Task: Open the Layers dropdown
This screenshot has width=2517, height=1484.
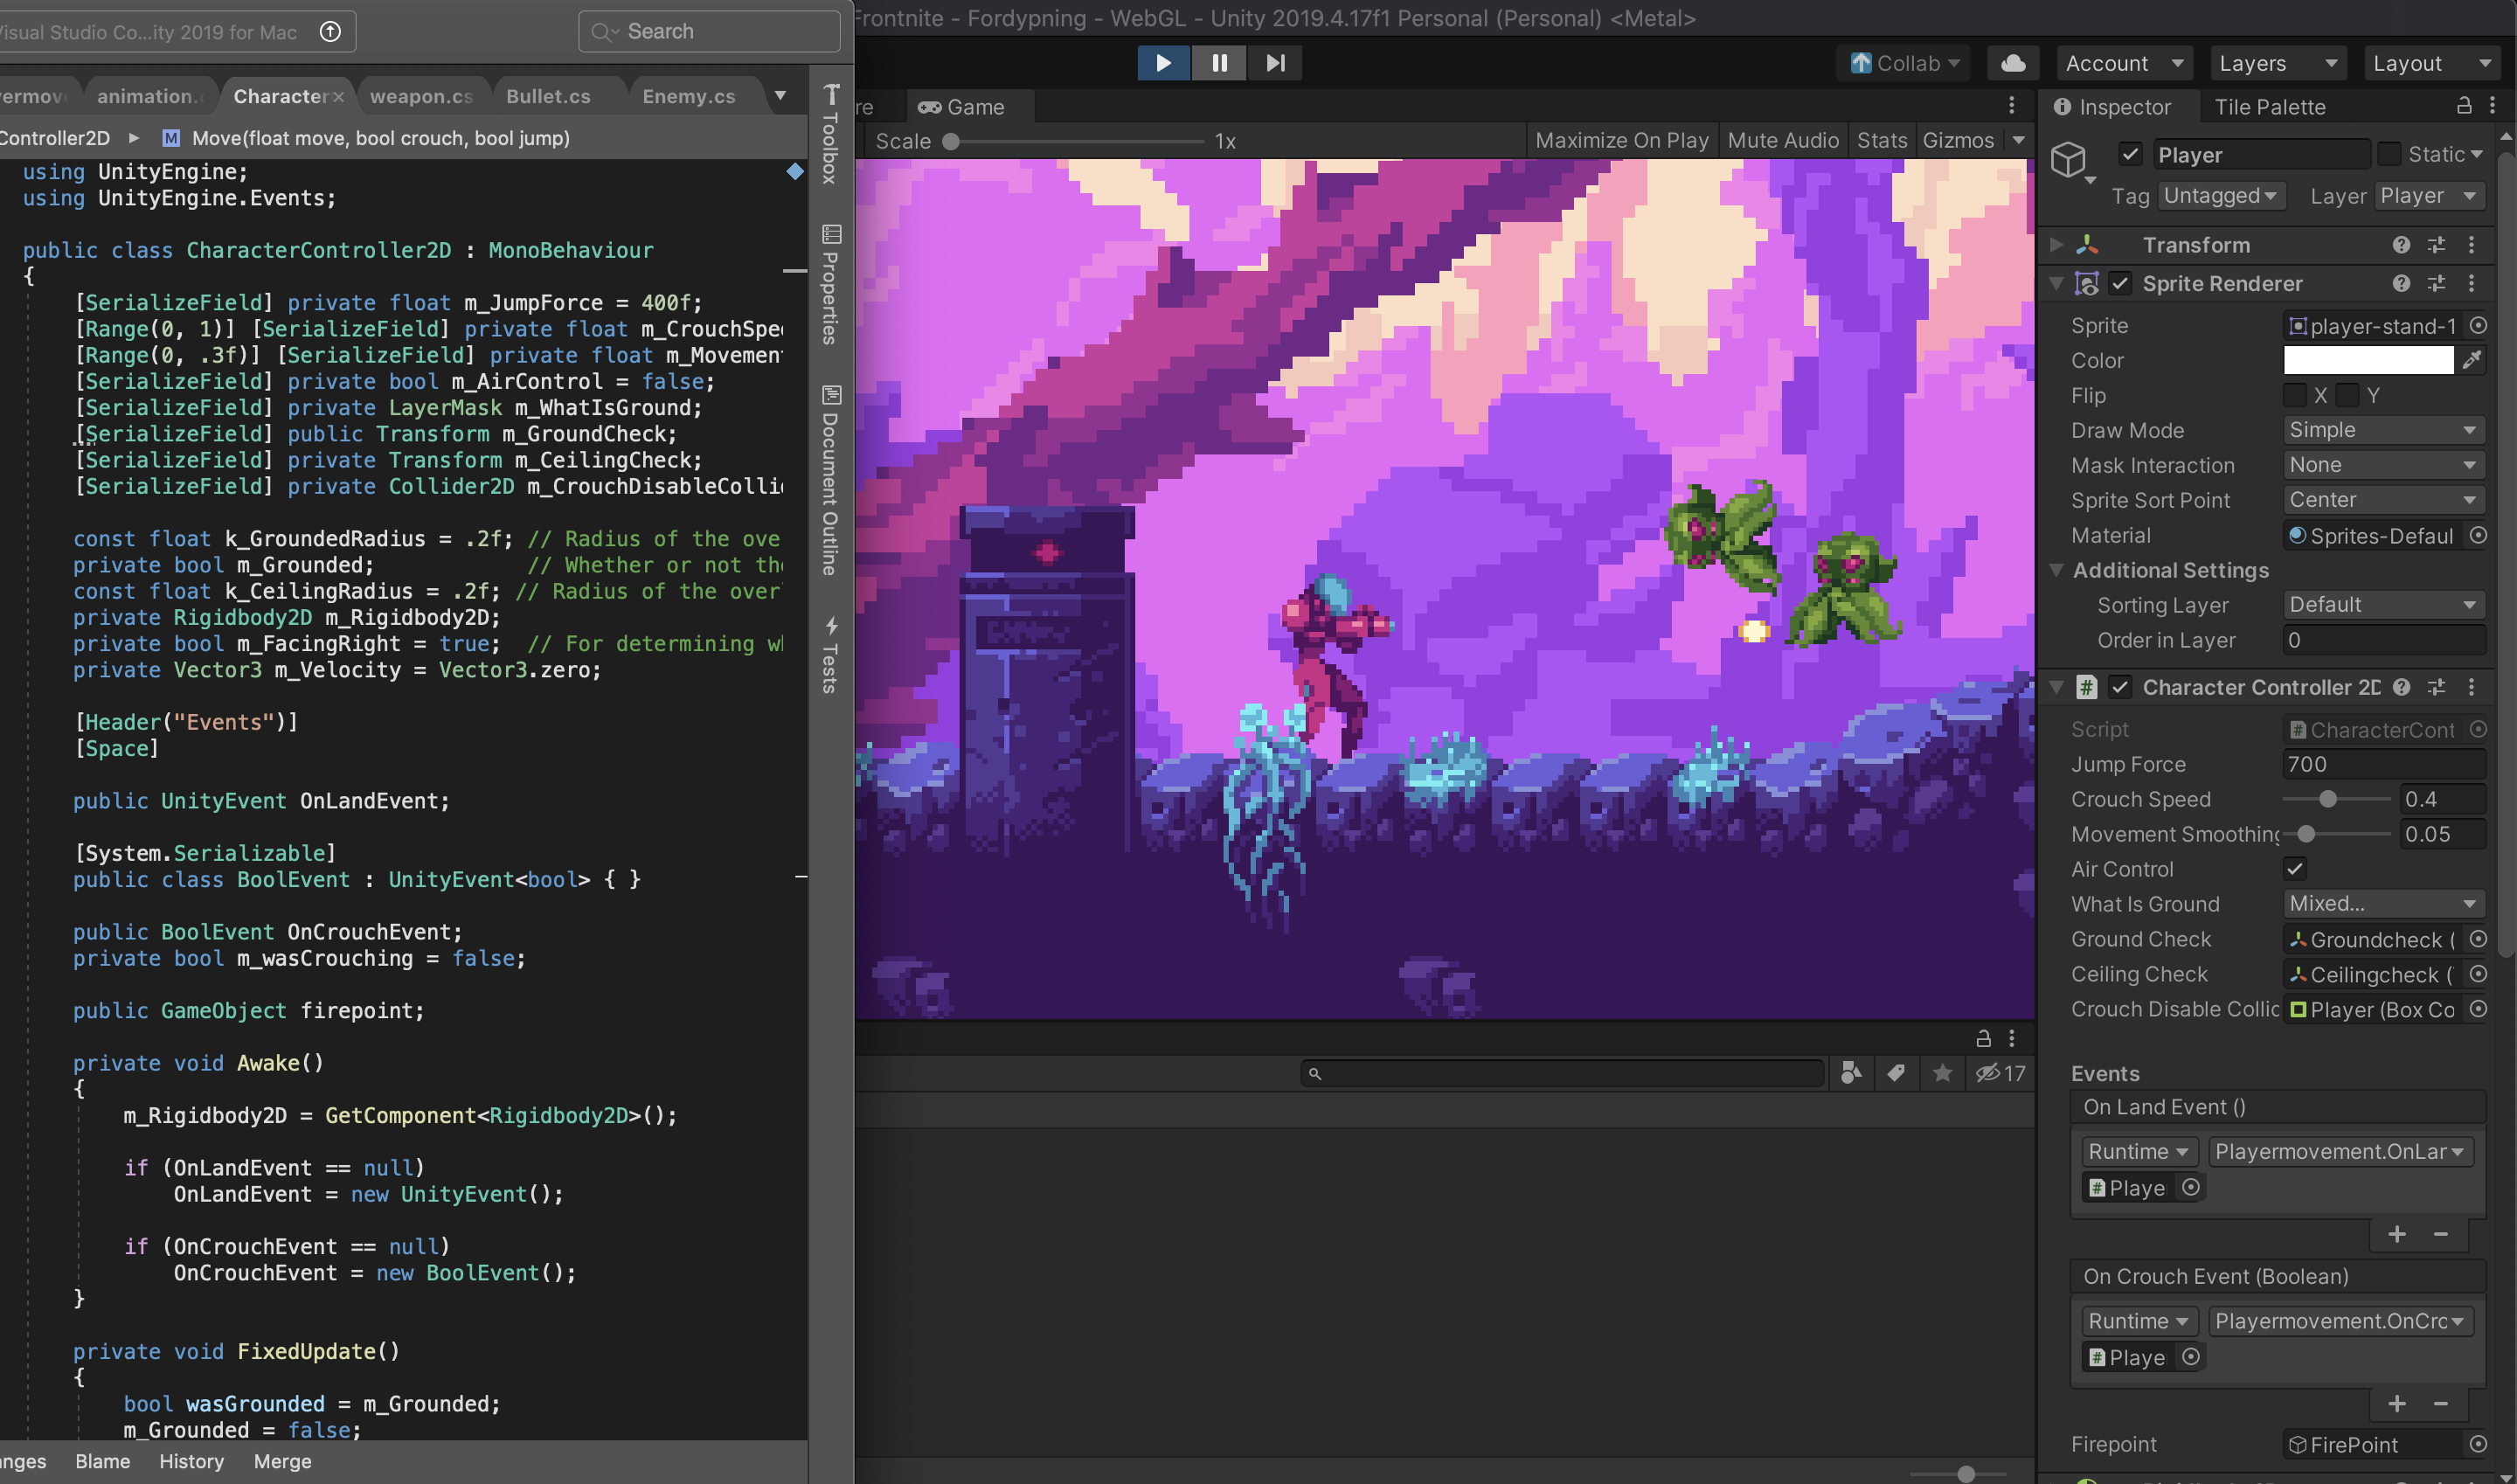Action: (2276, 63)
